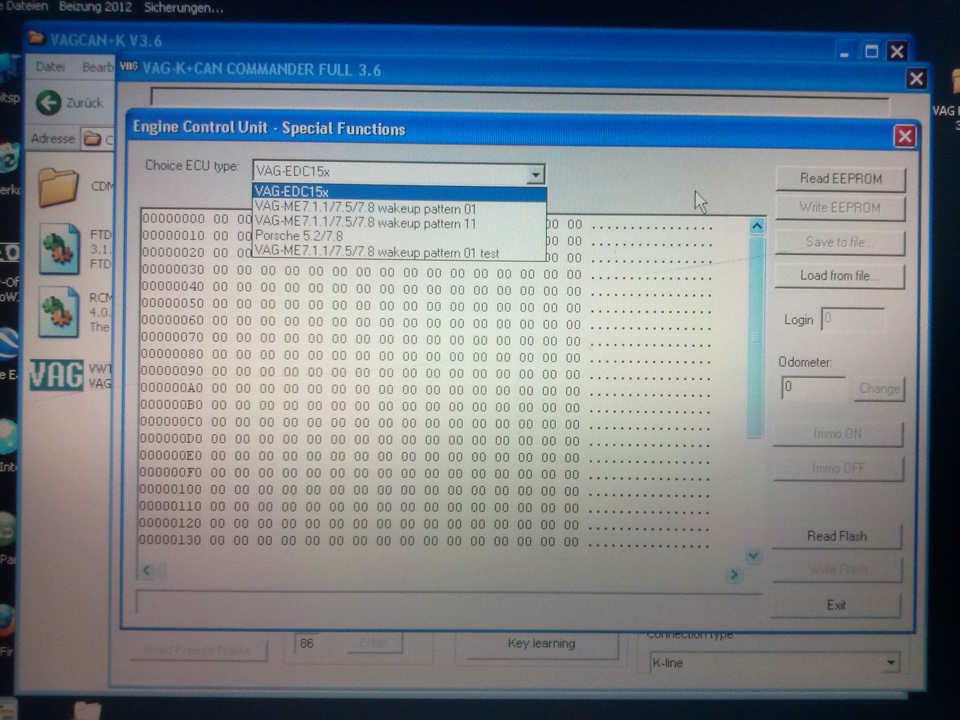
Task: Click the Write Flash button
Action: point(836,570)
